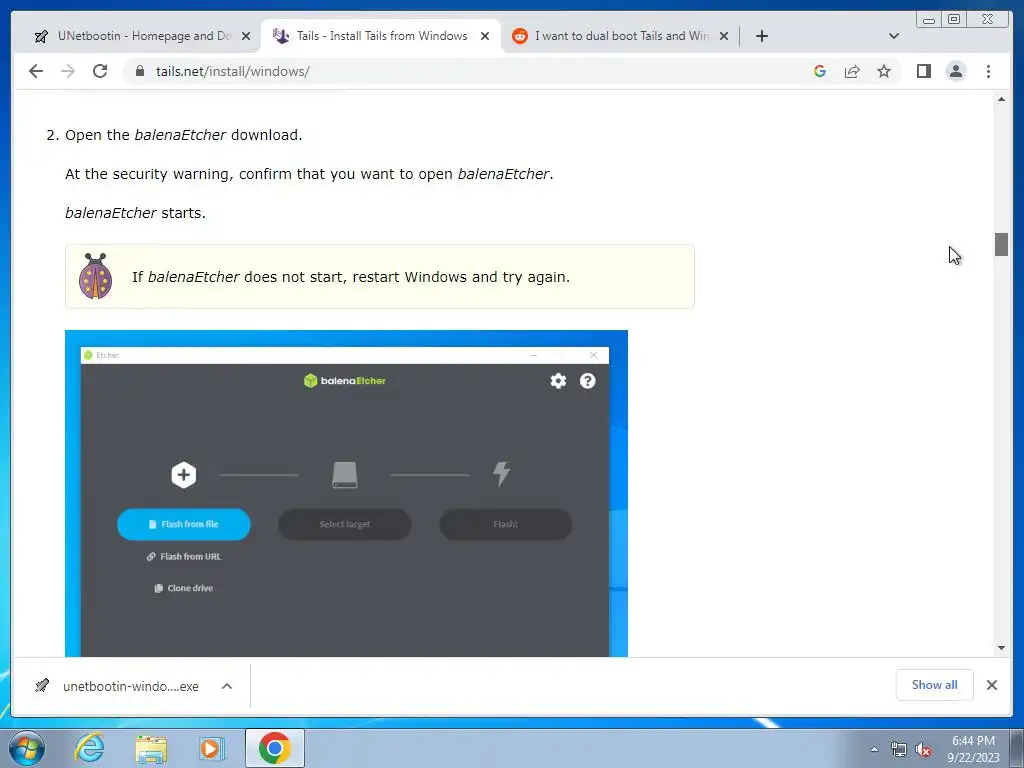This screenshot has width=1024, height=768.
Task: Open Windows Explorer file manager
Action: point(151,748)
